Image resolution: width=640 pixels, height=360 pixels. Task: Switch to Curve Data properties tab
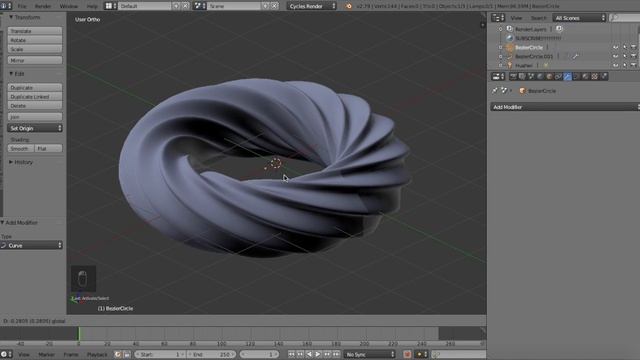[576, 76]
